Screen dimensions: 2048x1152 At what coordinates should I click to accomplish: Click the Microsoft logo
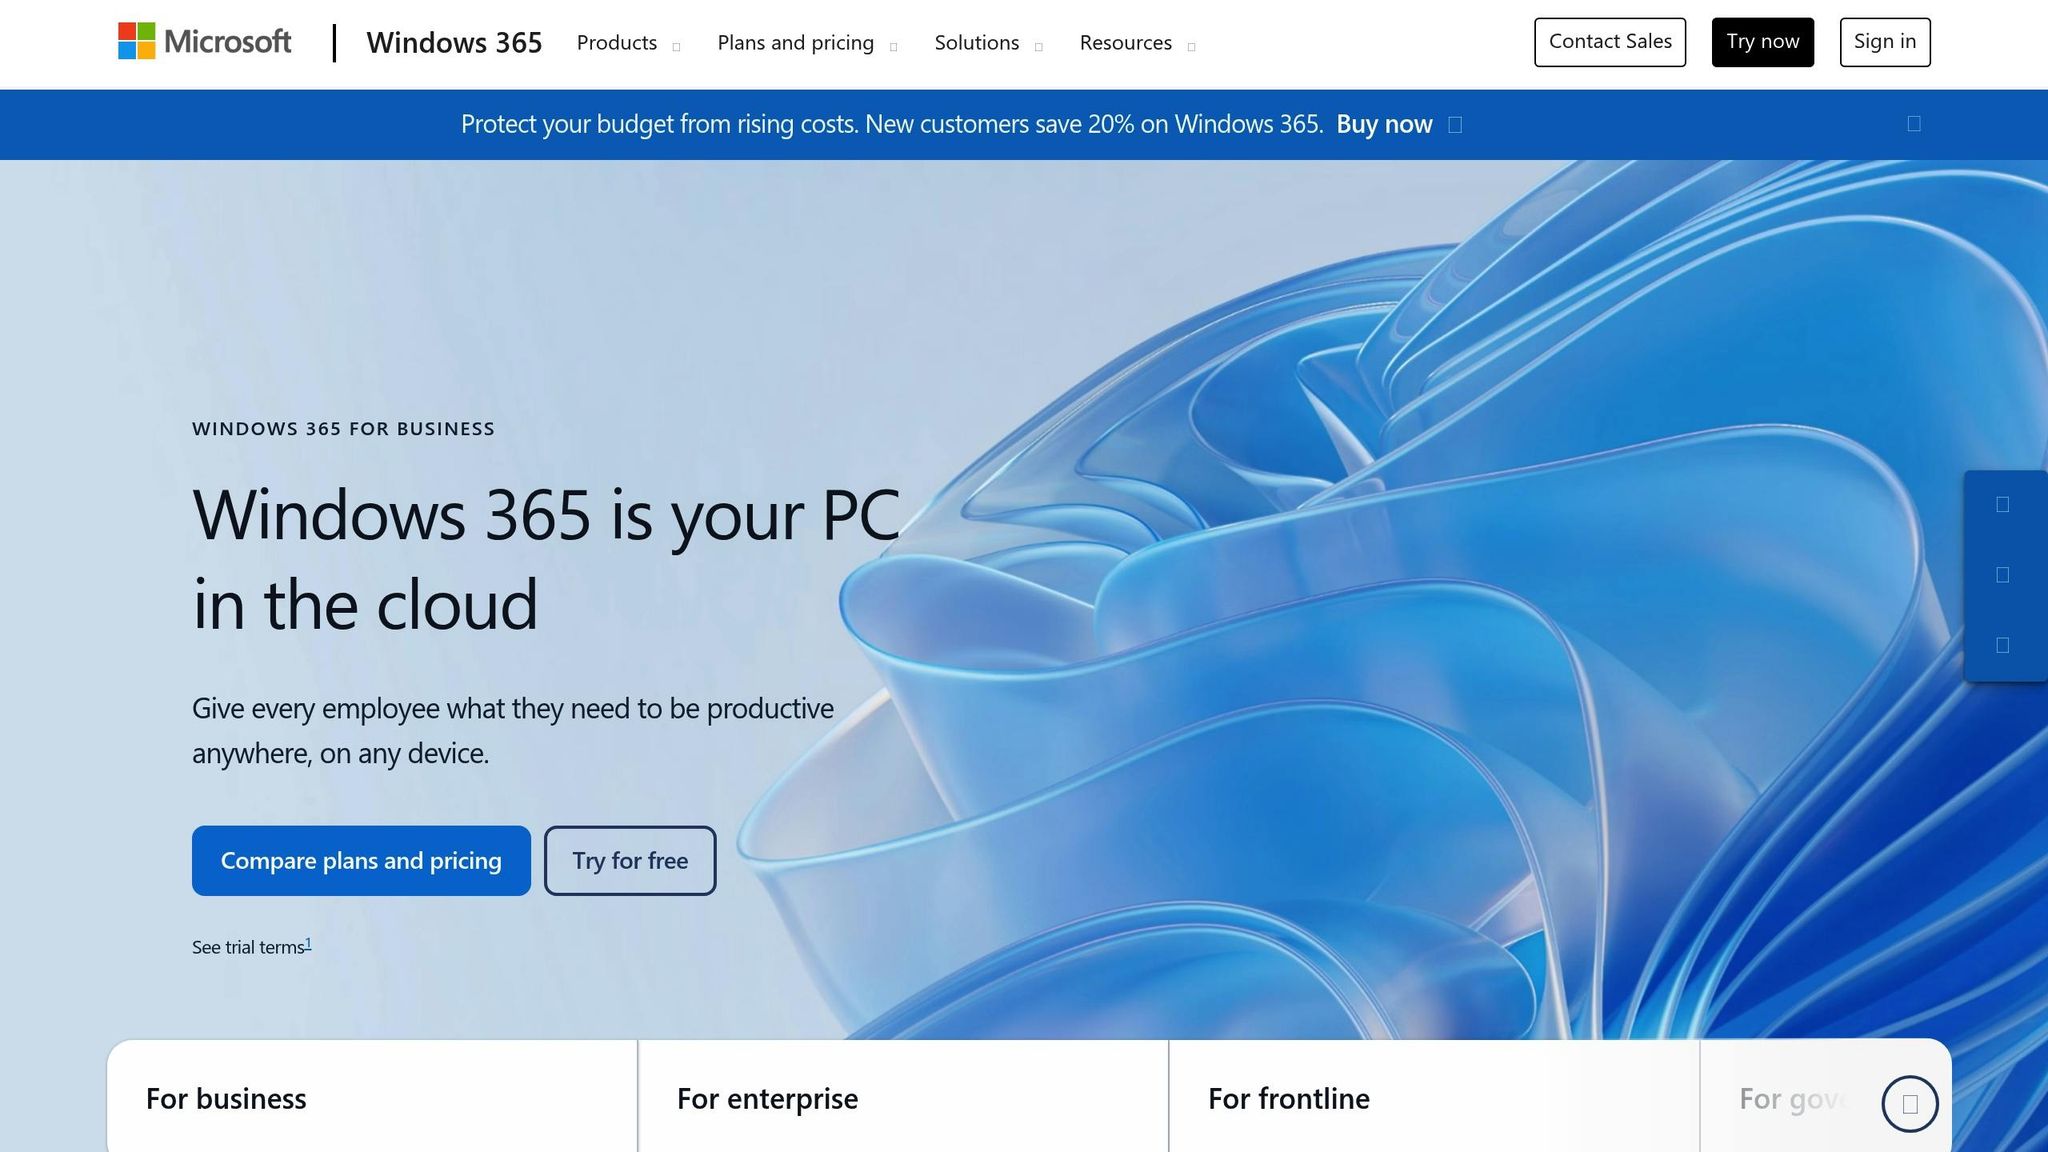click(x=205, y=42)
